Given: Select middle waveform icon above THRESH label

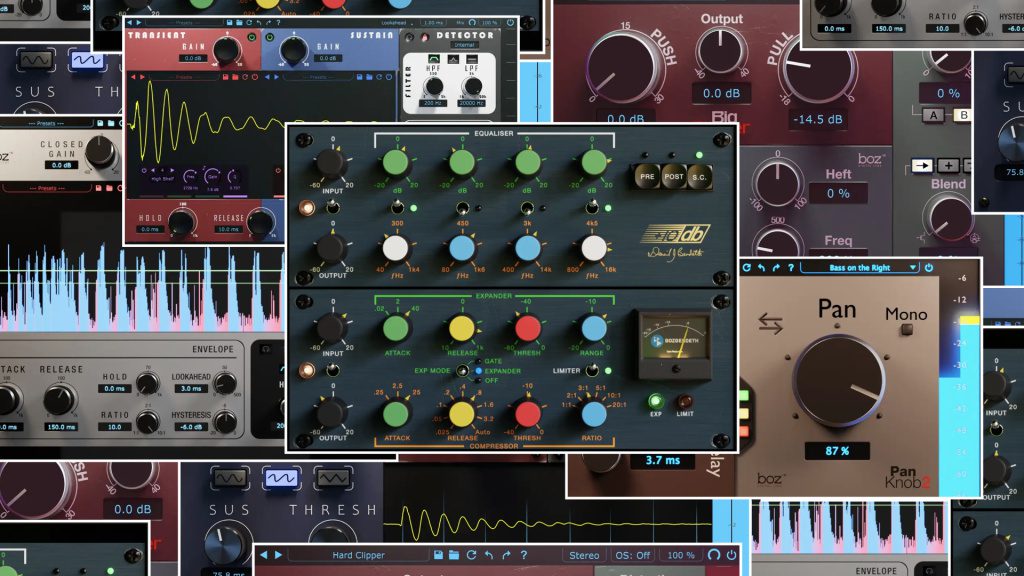Looking at the screenshot, I should [x=281, y=478].
